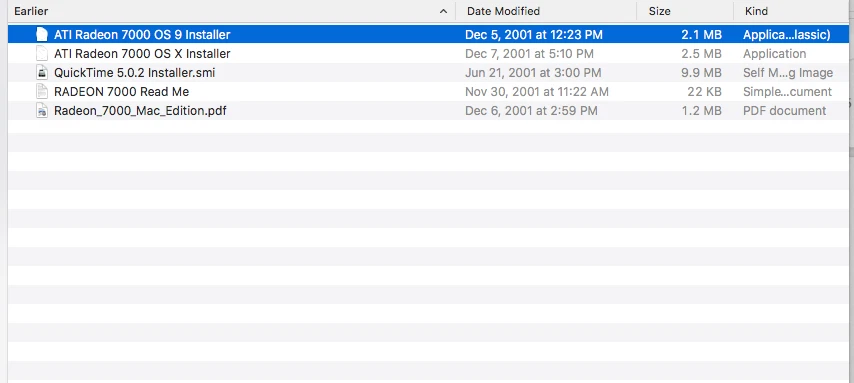This screenshot has height=383, width=854.
Task: Select the Radeon_7000_Mac_Edition.pdf filename
Action: pos(140,111)
